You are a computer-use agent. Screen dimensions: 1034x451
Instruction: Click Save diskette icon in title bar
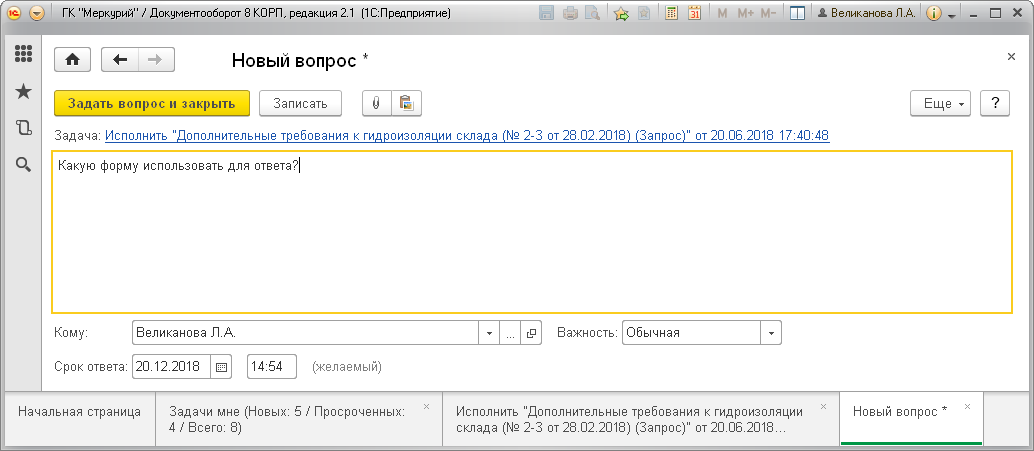coord(547,13)
